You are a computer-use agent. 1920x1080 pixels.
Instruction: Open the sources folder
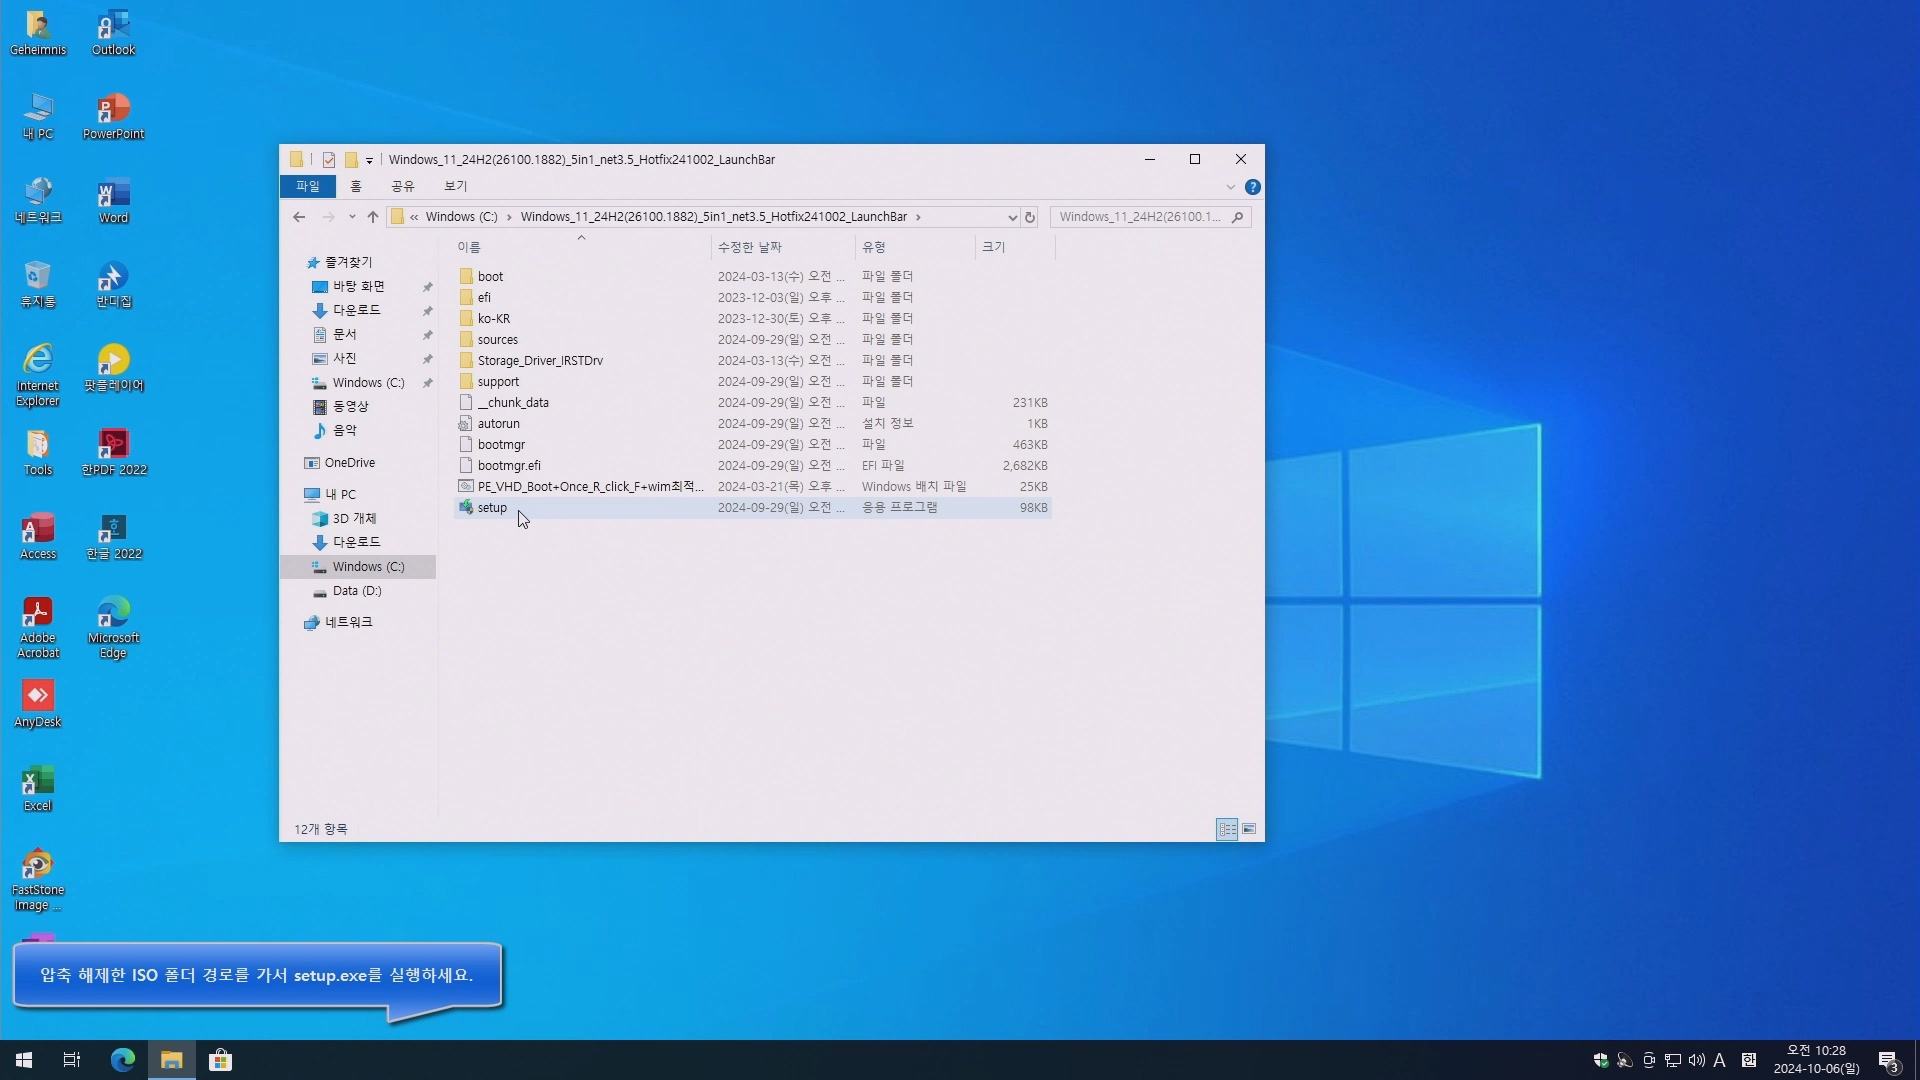click(497, 340)
